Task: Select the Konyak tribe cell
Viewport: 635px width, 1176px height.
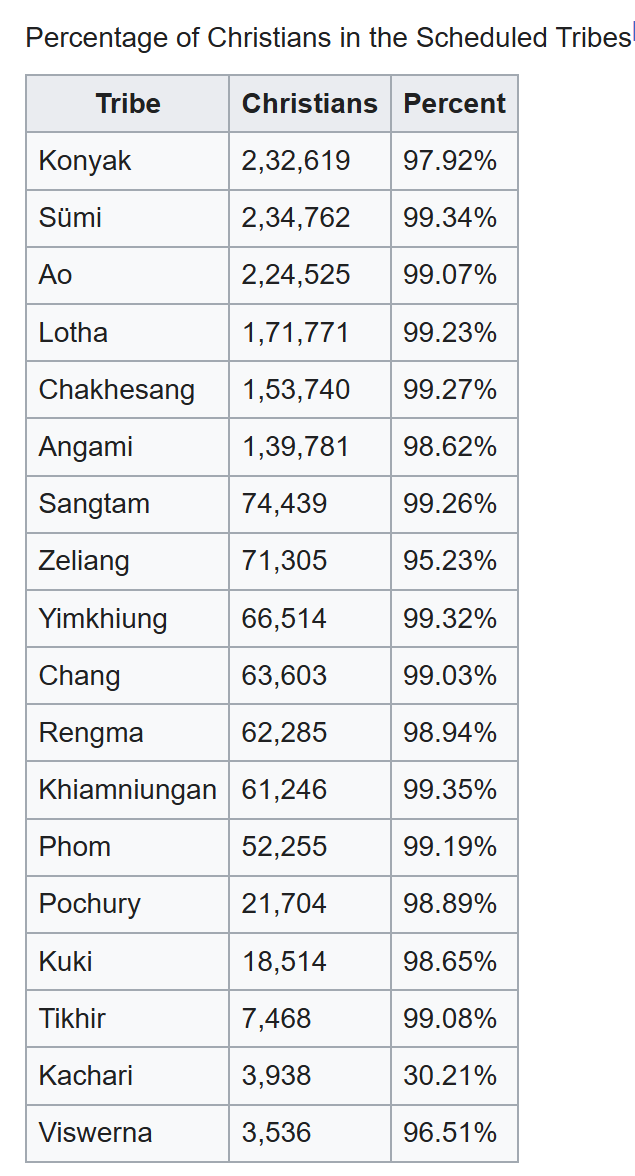Action: (85, 161)
